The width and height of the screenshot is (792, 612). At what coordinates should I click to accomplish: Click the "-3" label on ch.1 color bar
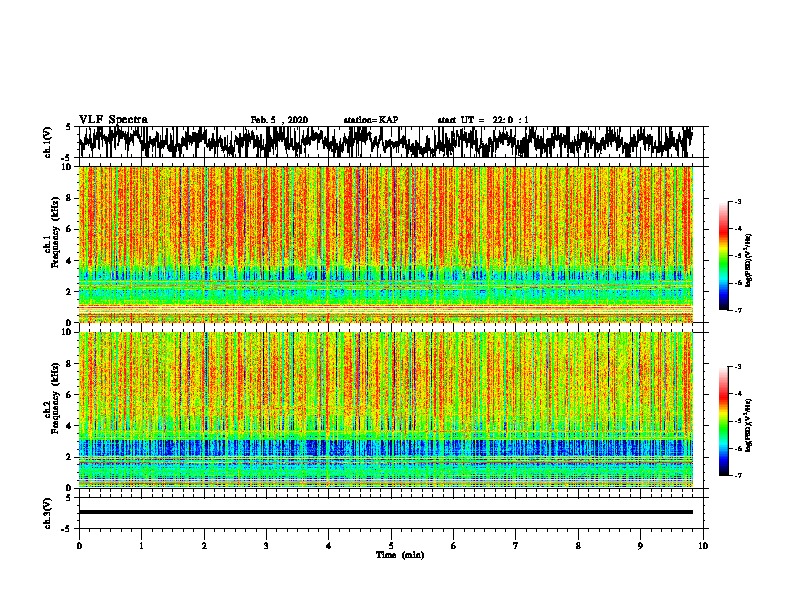pyautogui.click(x=737, y=202)
